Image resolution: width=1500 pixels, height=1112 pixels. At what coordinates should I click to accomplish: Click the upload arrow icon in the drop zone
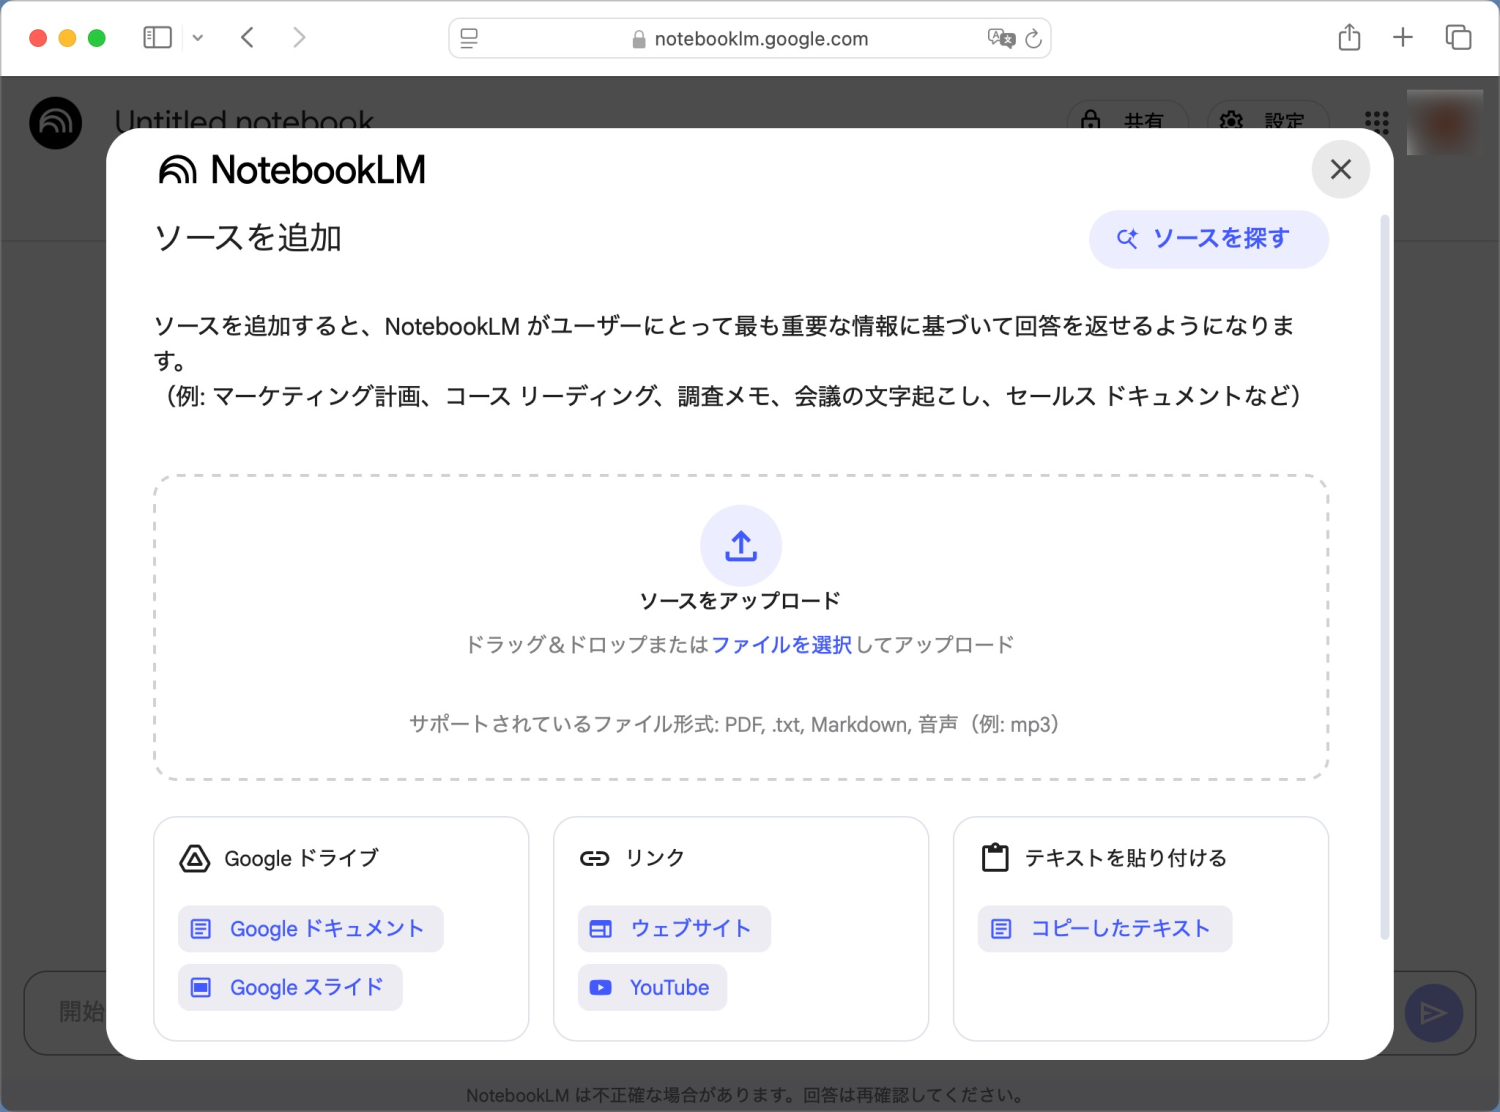(741, 546)
